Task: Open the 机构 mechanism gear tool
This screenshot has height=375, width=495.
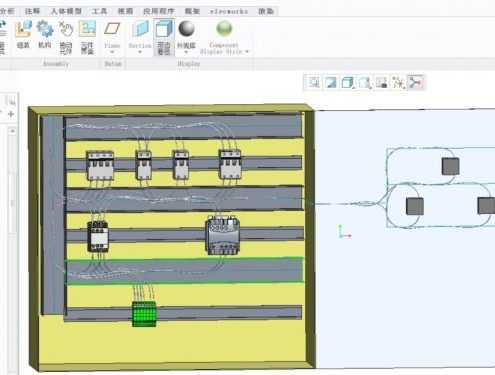Action: click(45, 34)
